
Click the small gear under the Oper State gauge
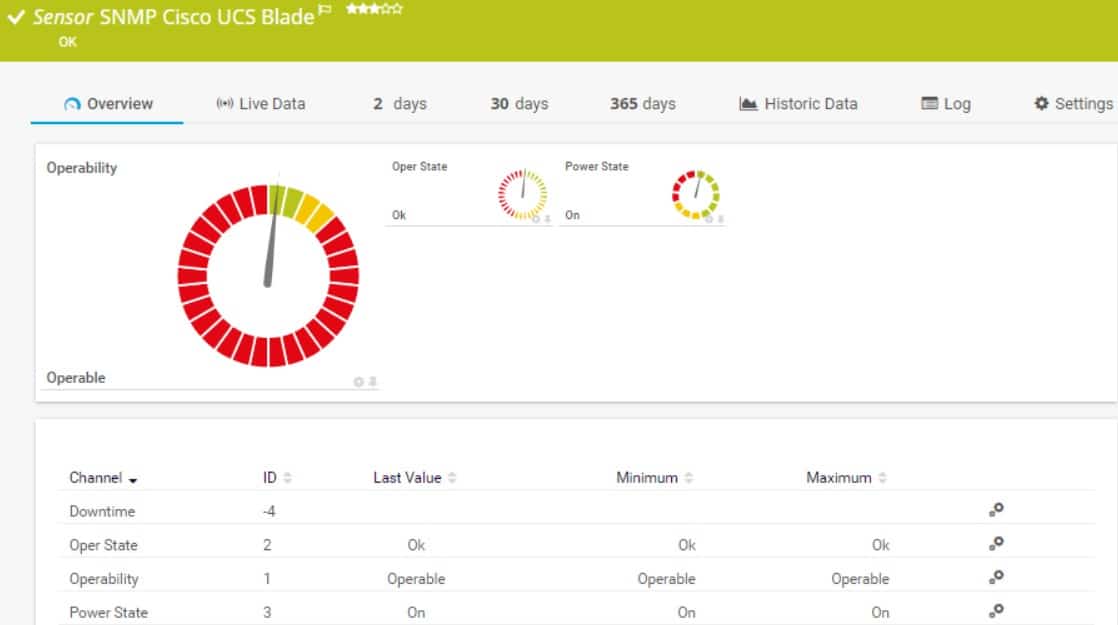536,219
